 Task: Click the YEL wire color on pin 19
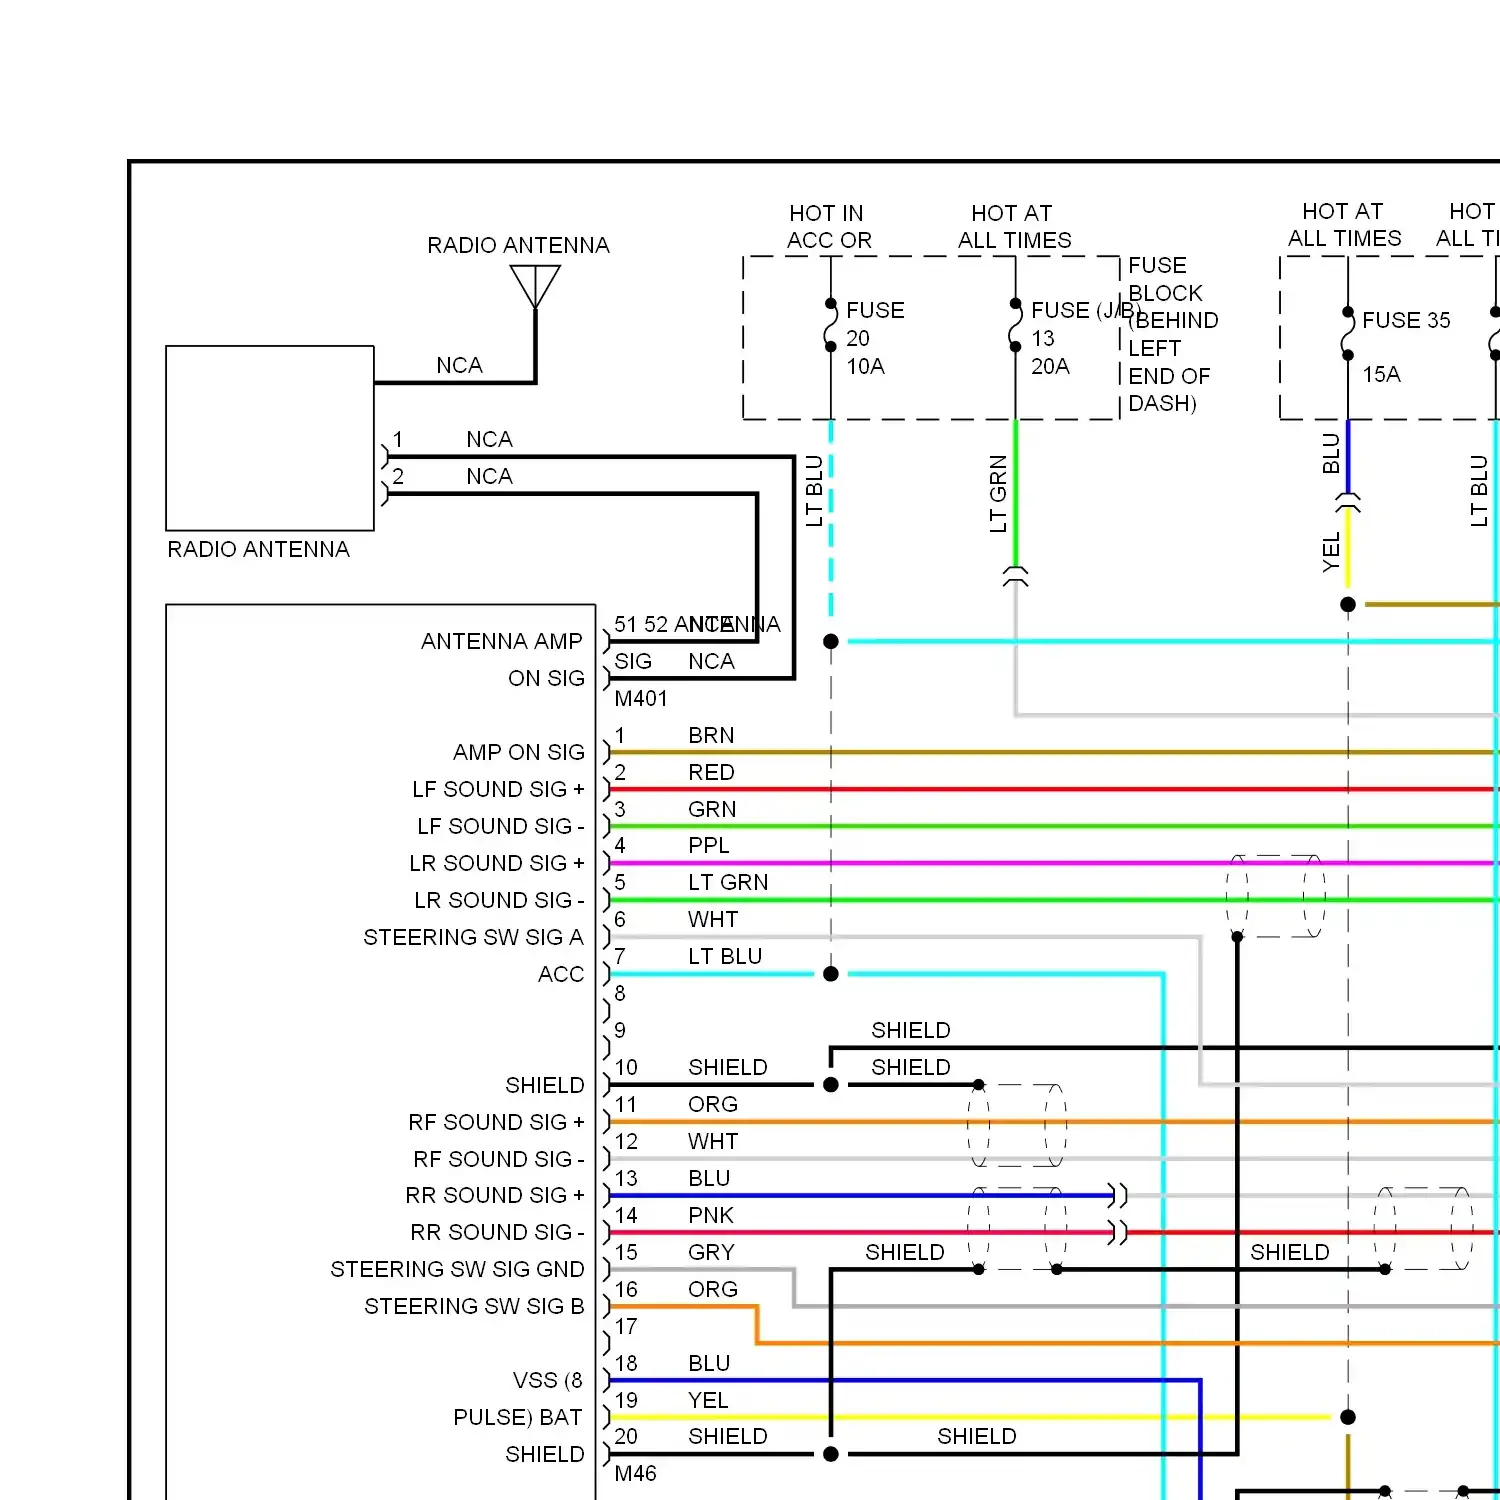(x=708, y=1400)
